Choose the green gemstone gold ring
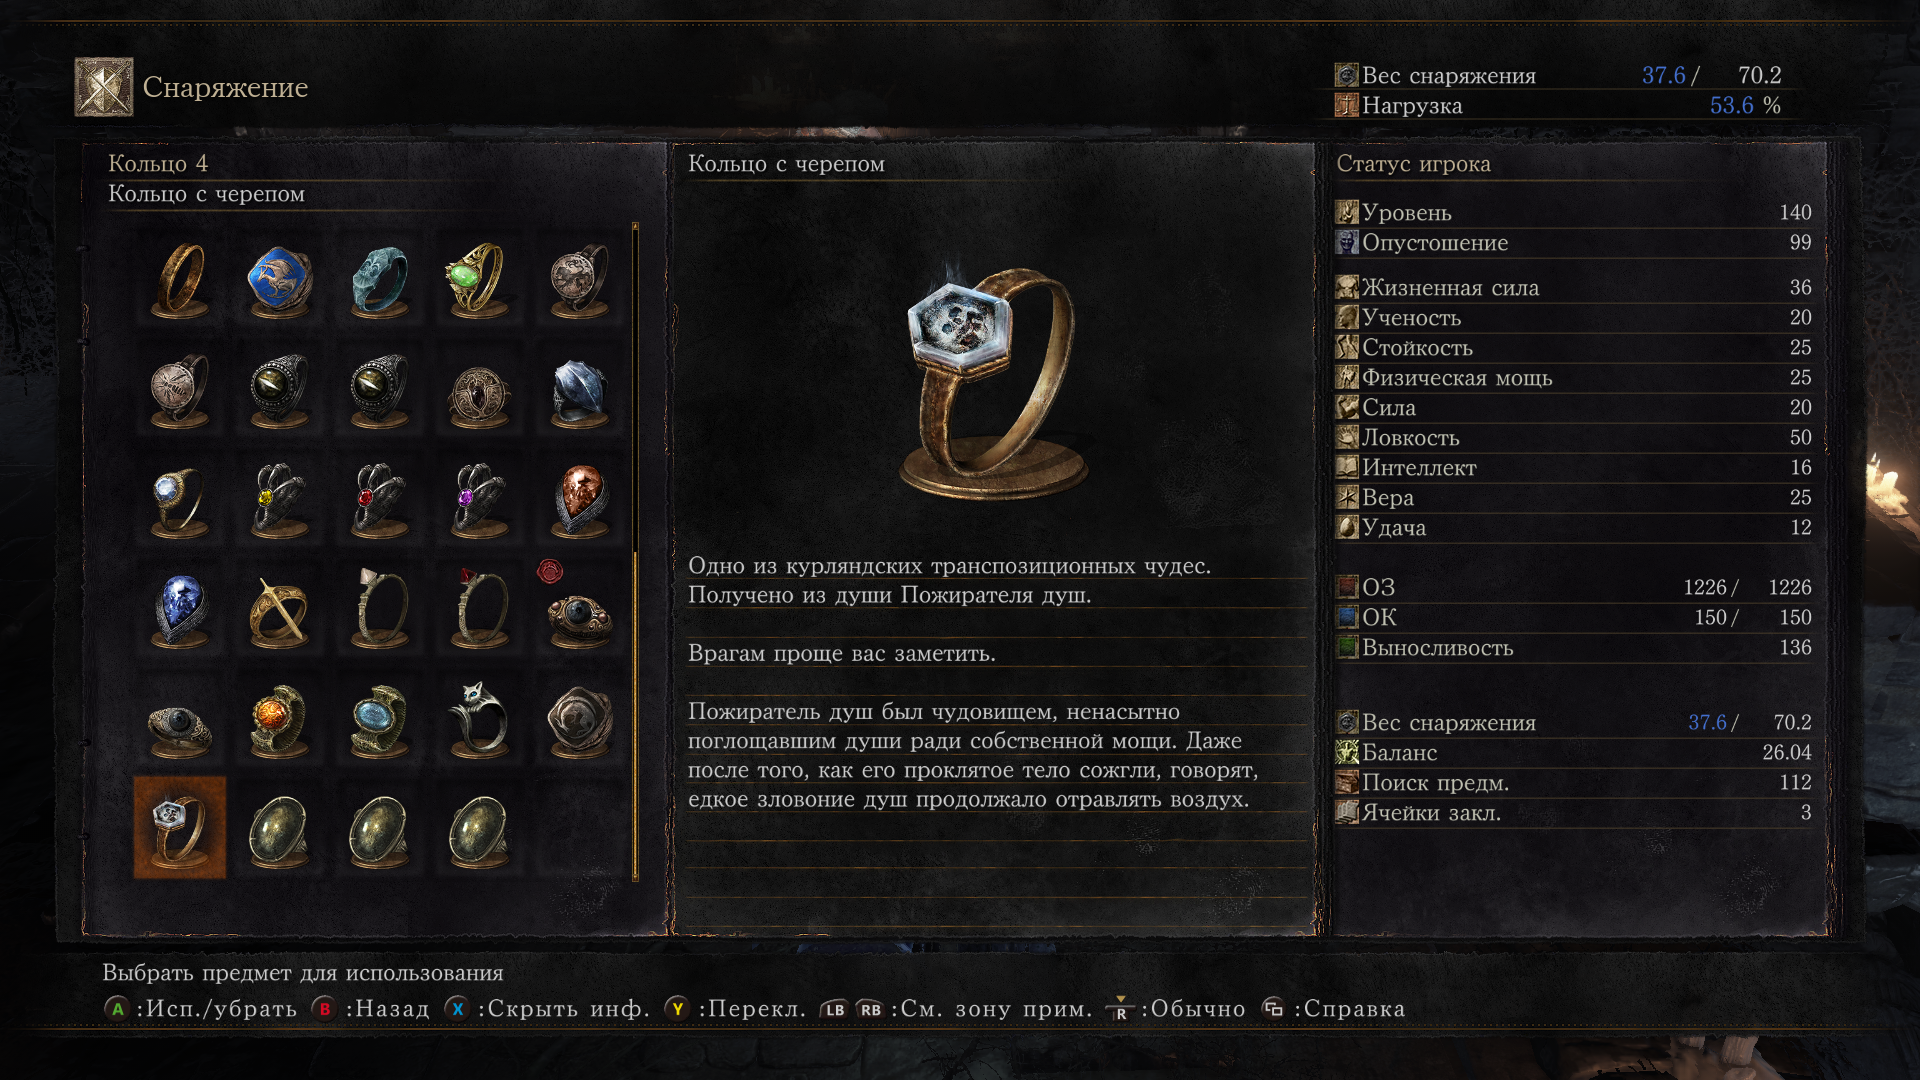This screenshot has height=1080, width=1920. 479,281
